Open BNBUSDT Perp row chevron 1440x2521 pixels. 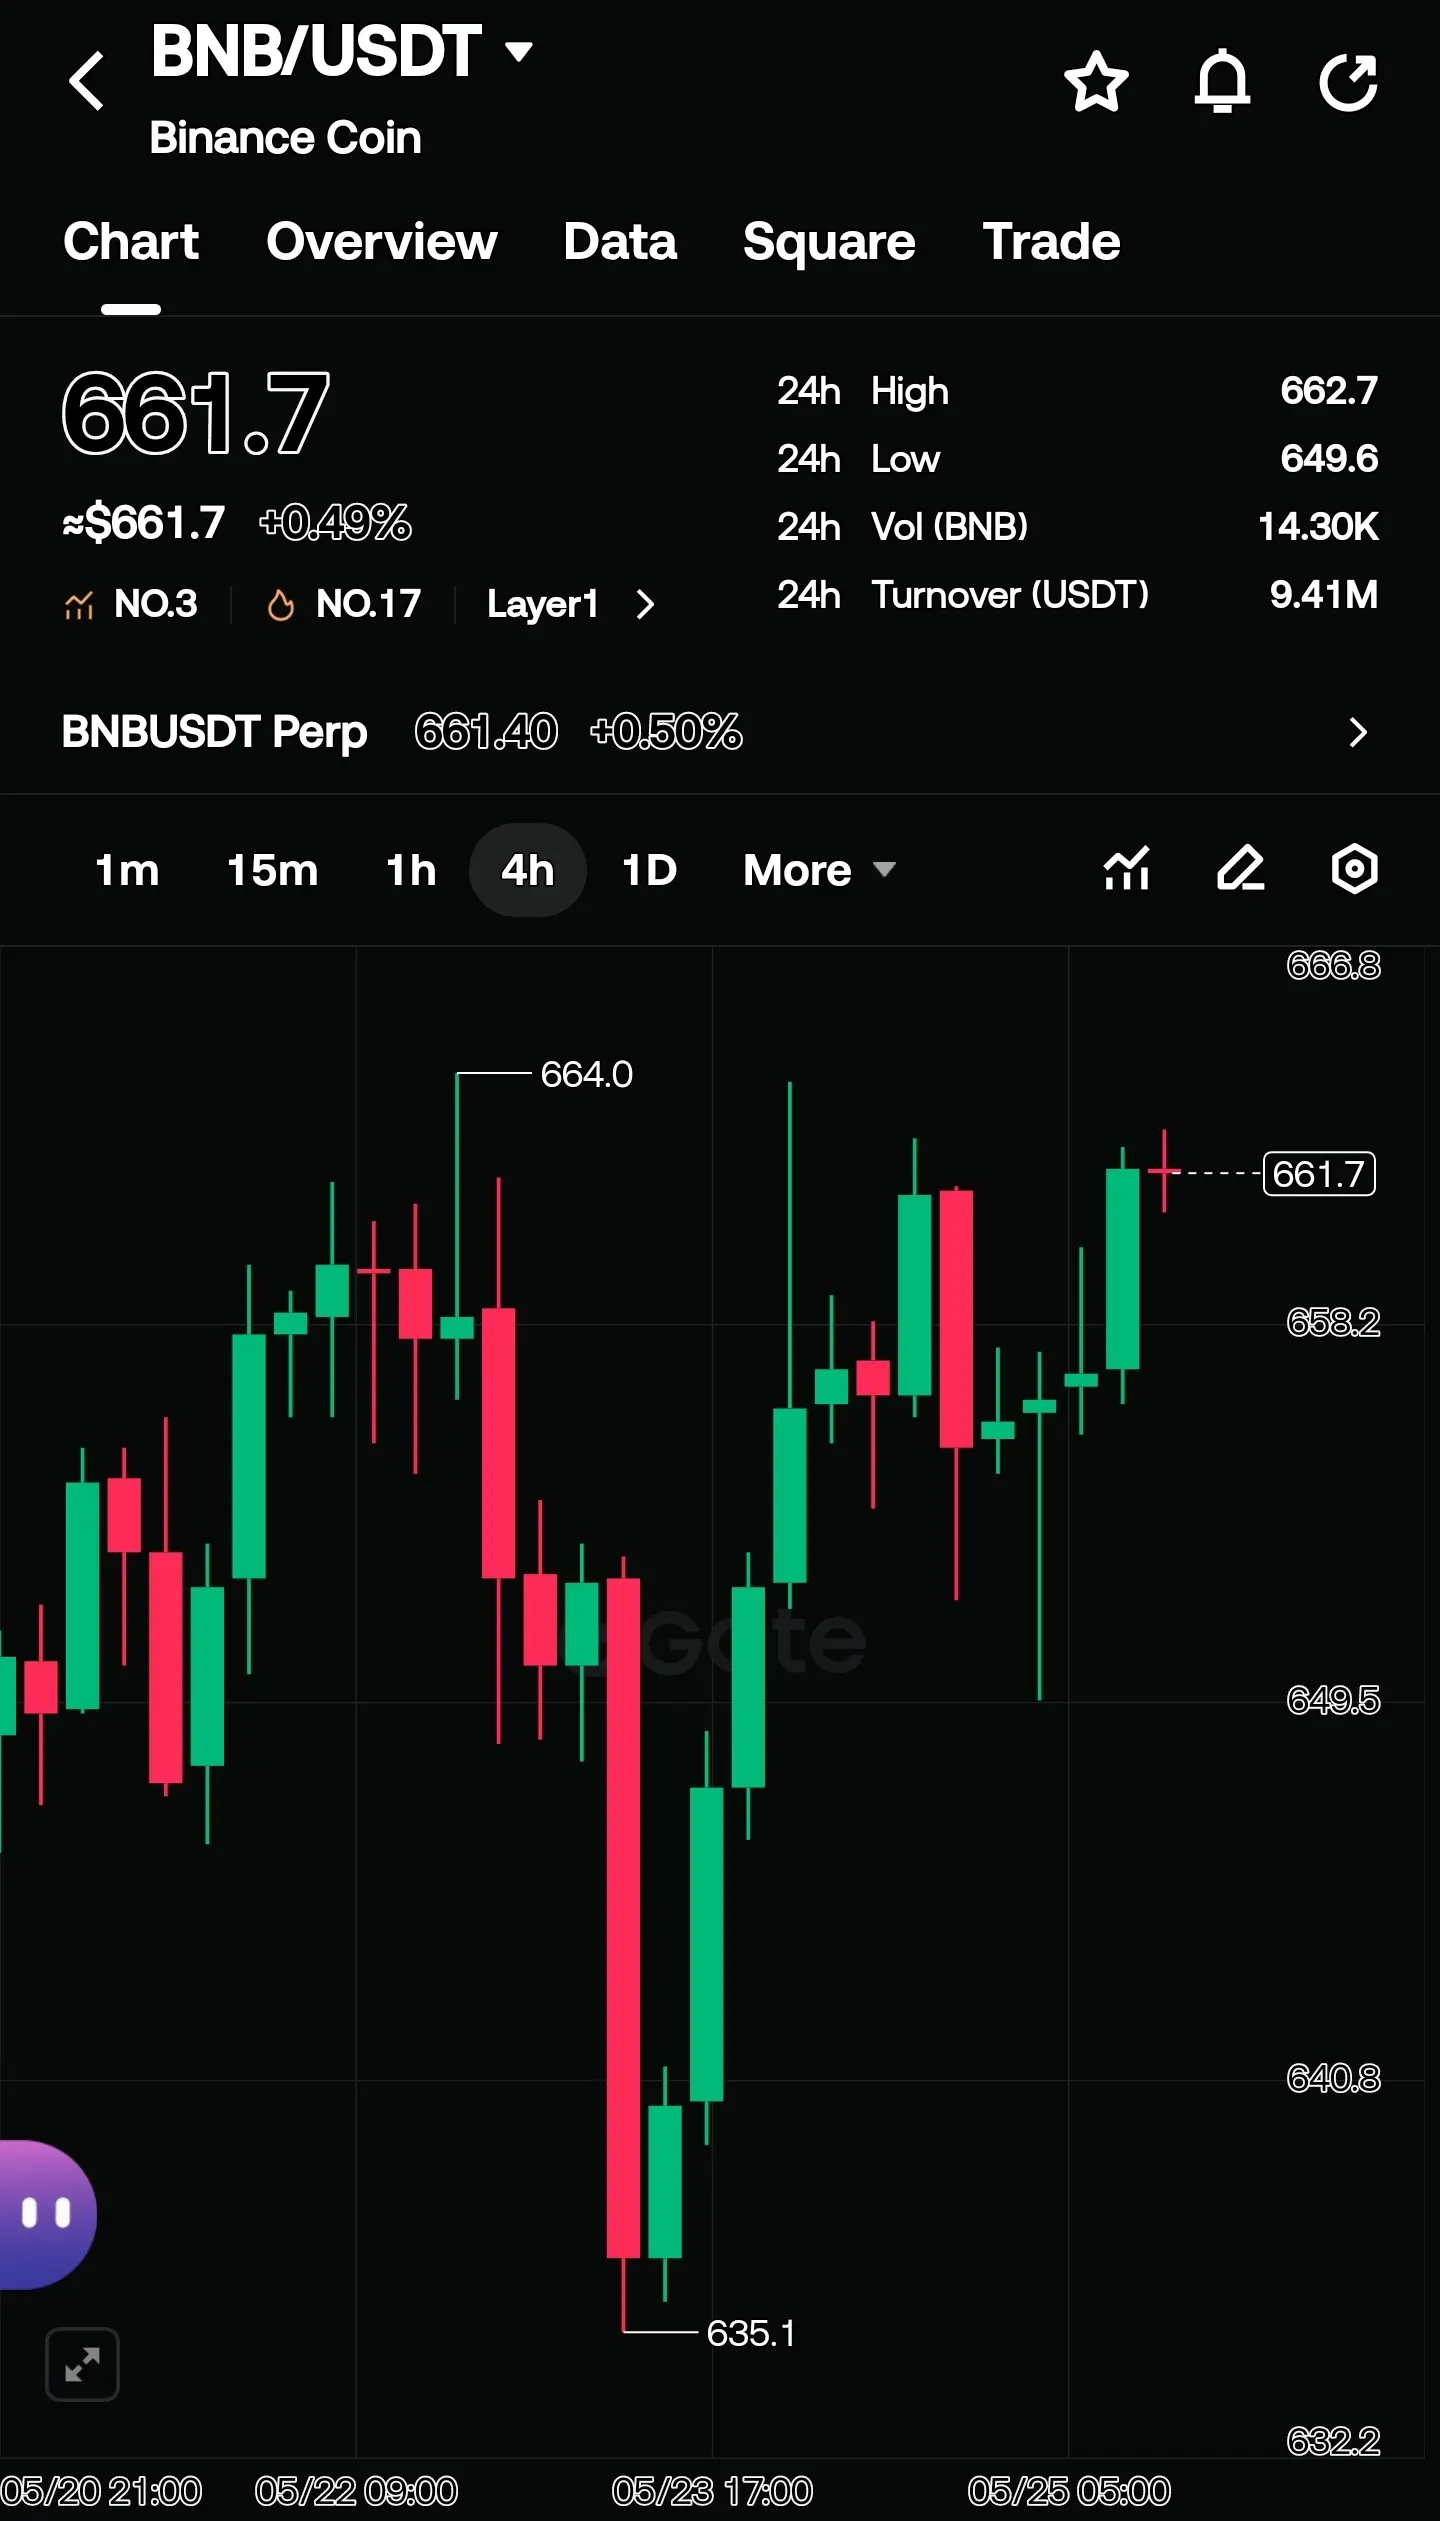(x=1357, y=732)
